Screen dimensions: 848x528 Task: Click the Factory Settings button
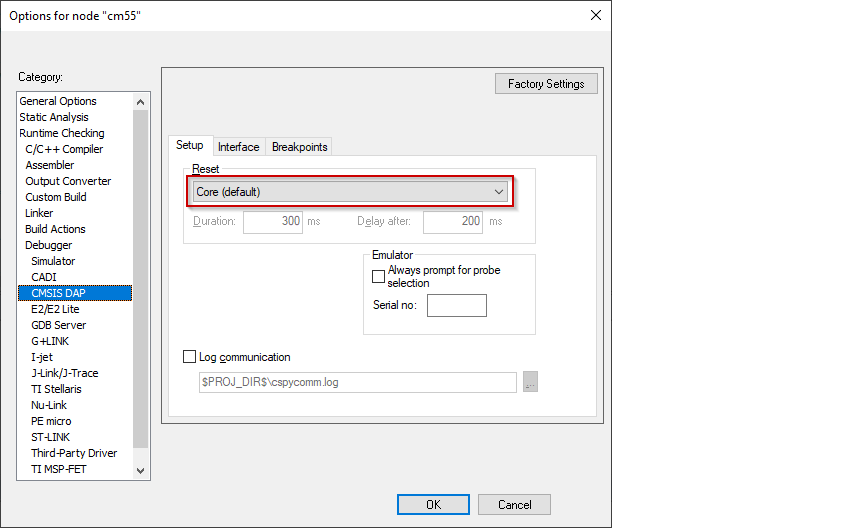[546, 84]
